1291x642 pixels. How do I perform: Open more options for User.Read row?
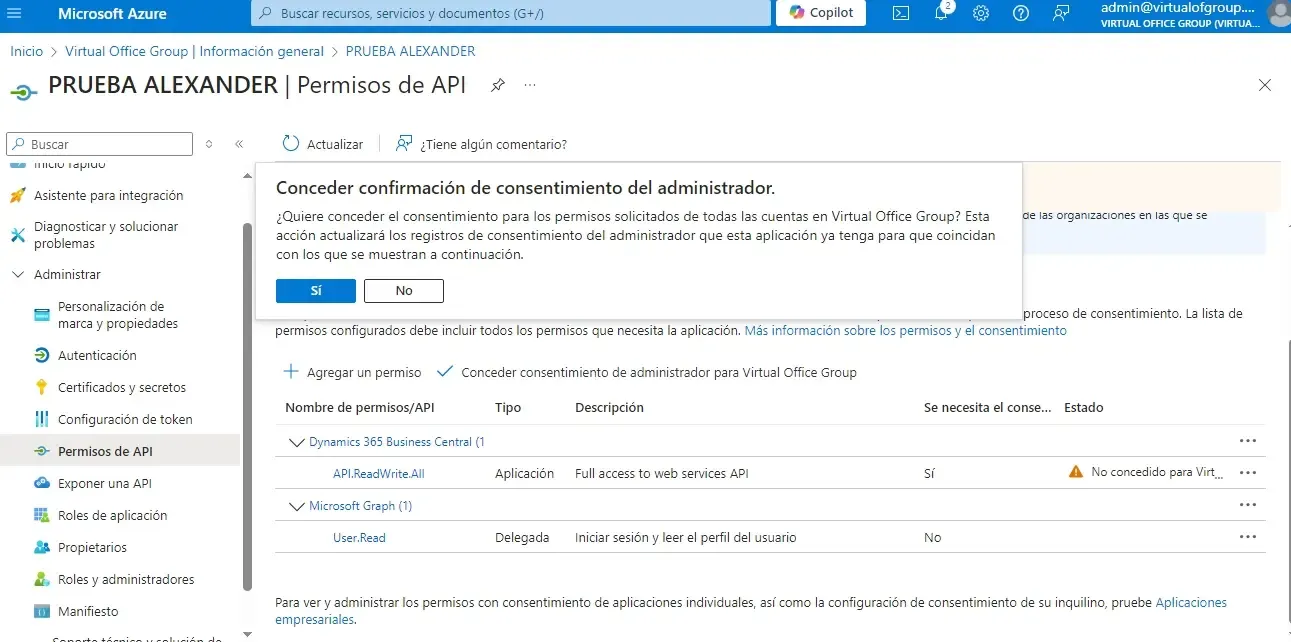(x=1247, y=537)
